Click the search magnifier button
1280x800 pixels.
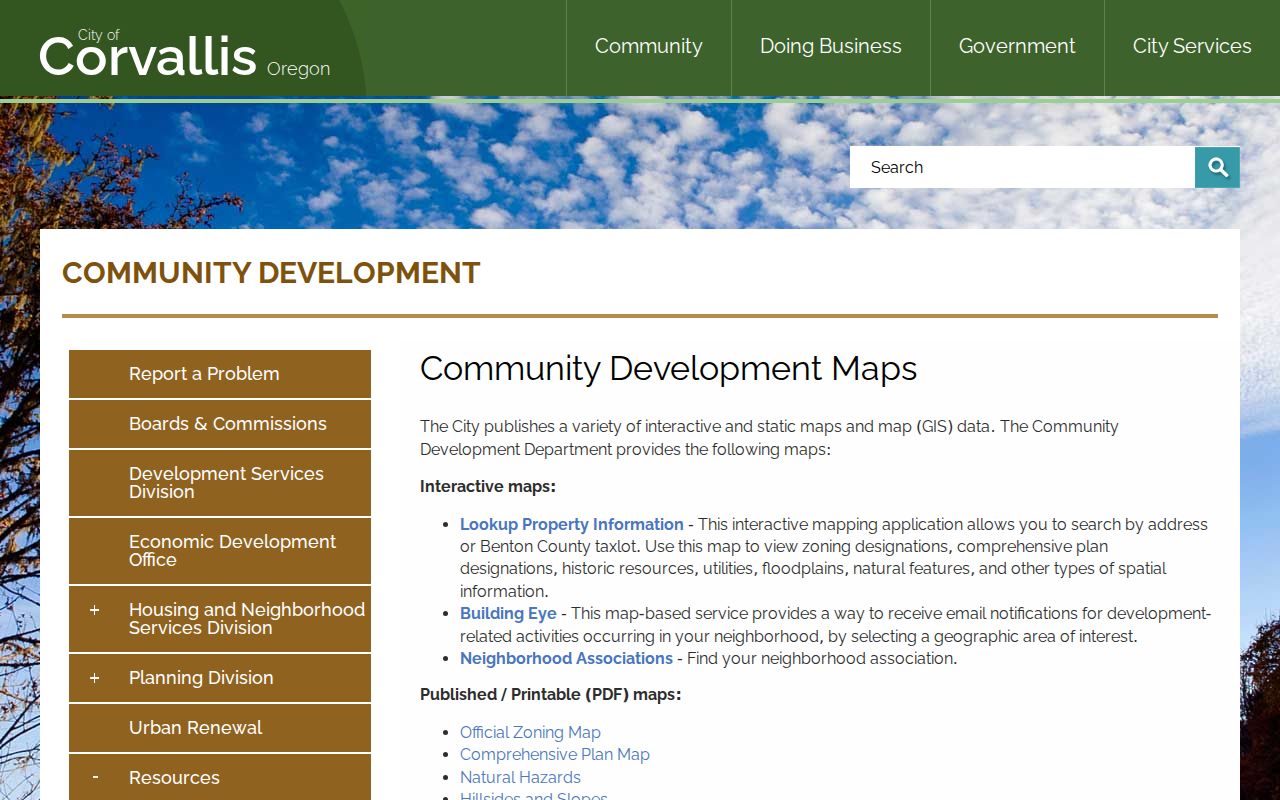tap(1217, 167)
